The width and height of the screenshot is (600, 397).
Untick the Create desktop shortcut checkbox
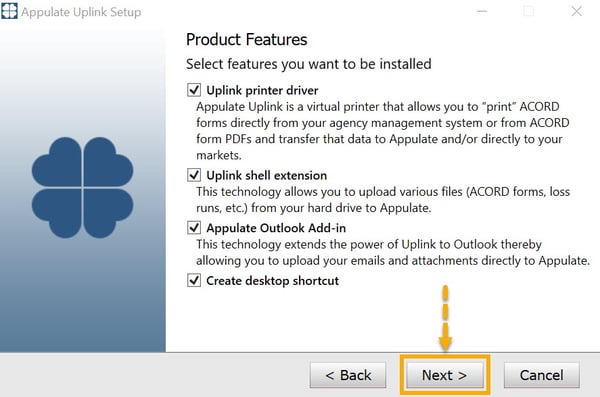pyautogui.click(x=194, y=280)
